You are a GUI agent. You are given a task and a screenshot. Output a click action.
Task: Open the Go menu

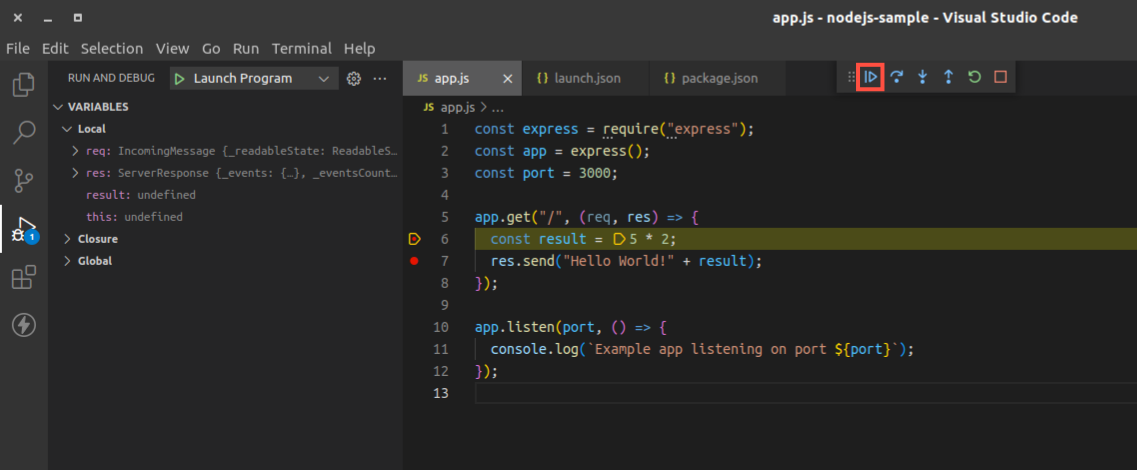211,49
